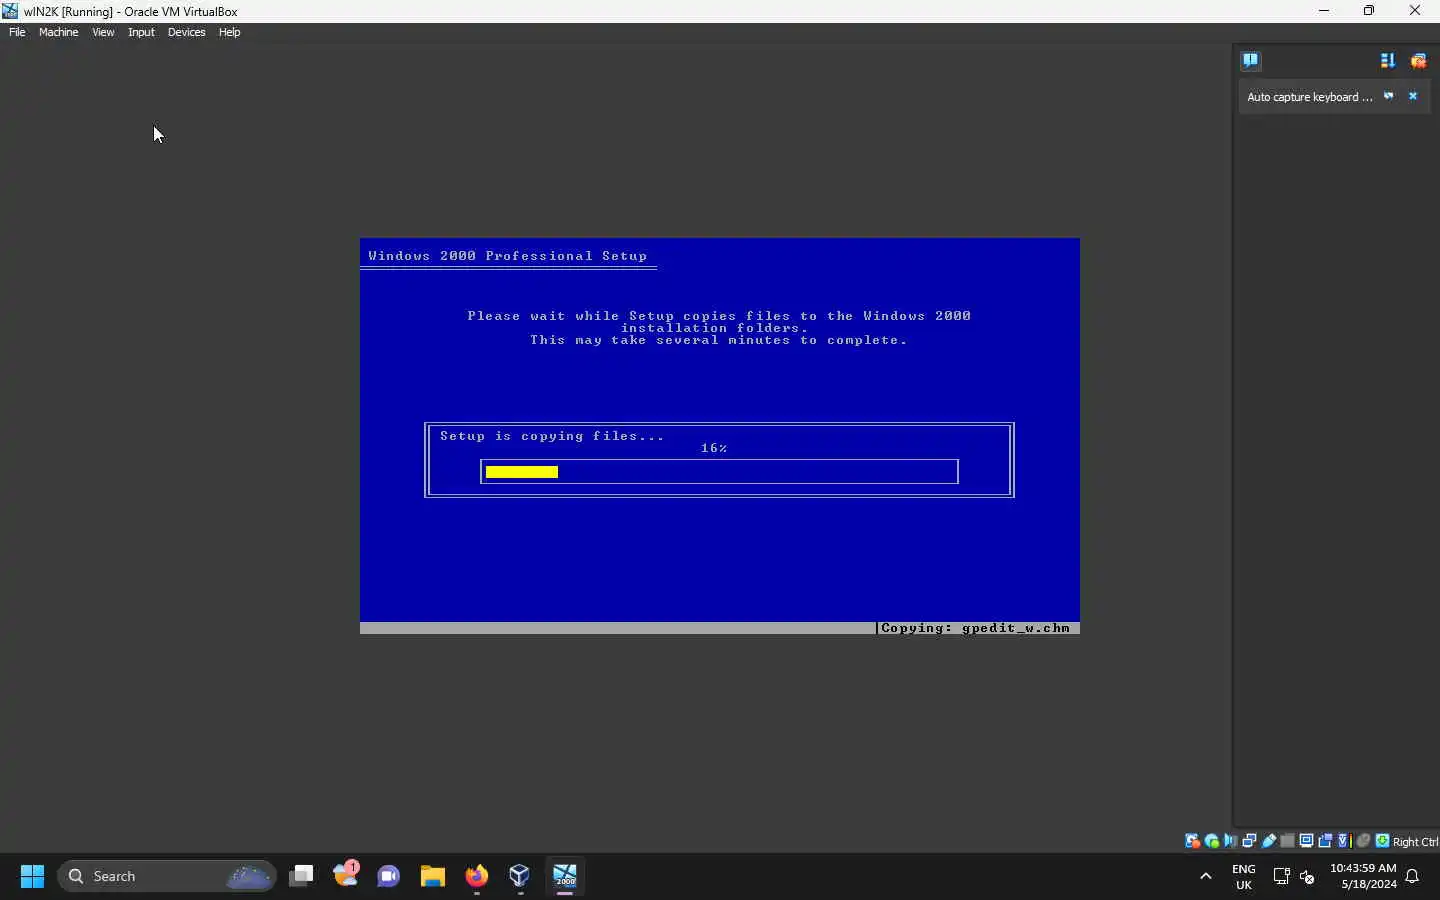Open the Windows notification bell

click(x=1413, y=876)
